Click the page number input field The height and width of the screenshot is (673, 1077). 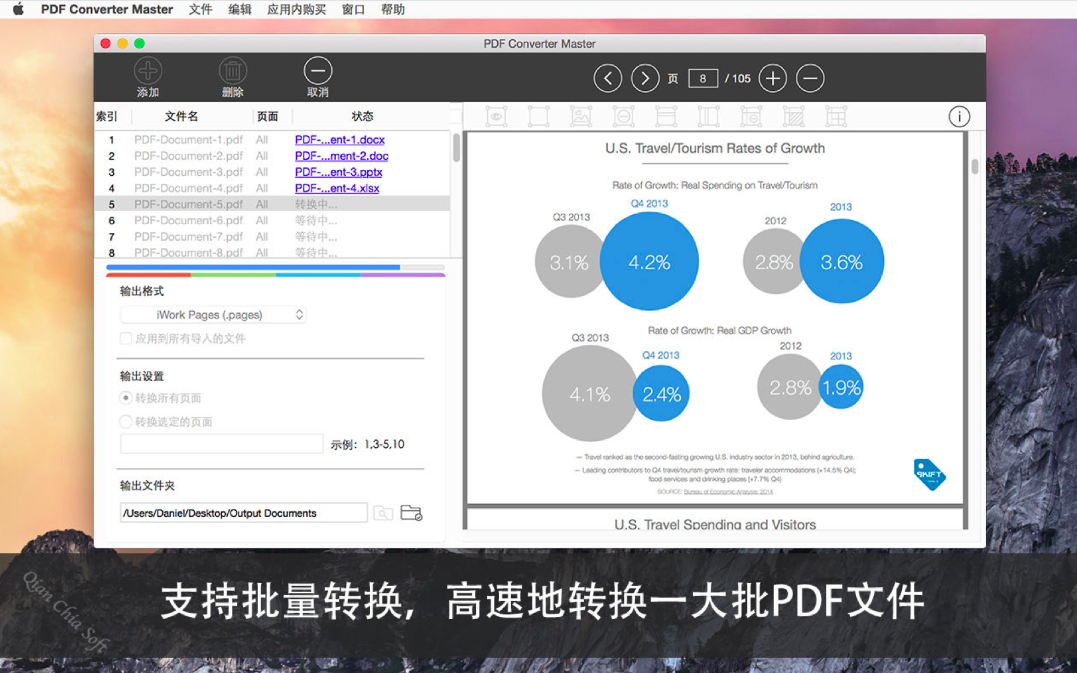tap(702, 78)
